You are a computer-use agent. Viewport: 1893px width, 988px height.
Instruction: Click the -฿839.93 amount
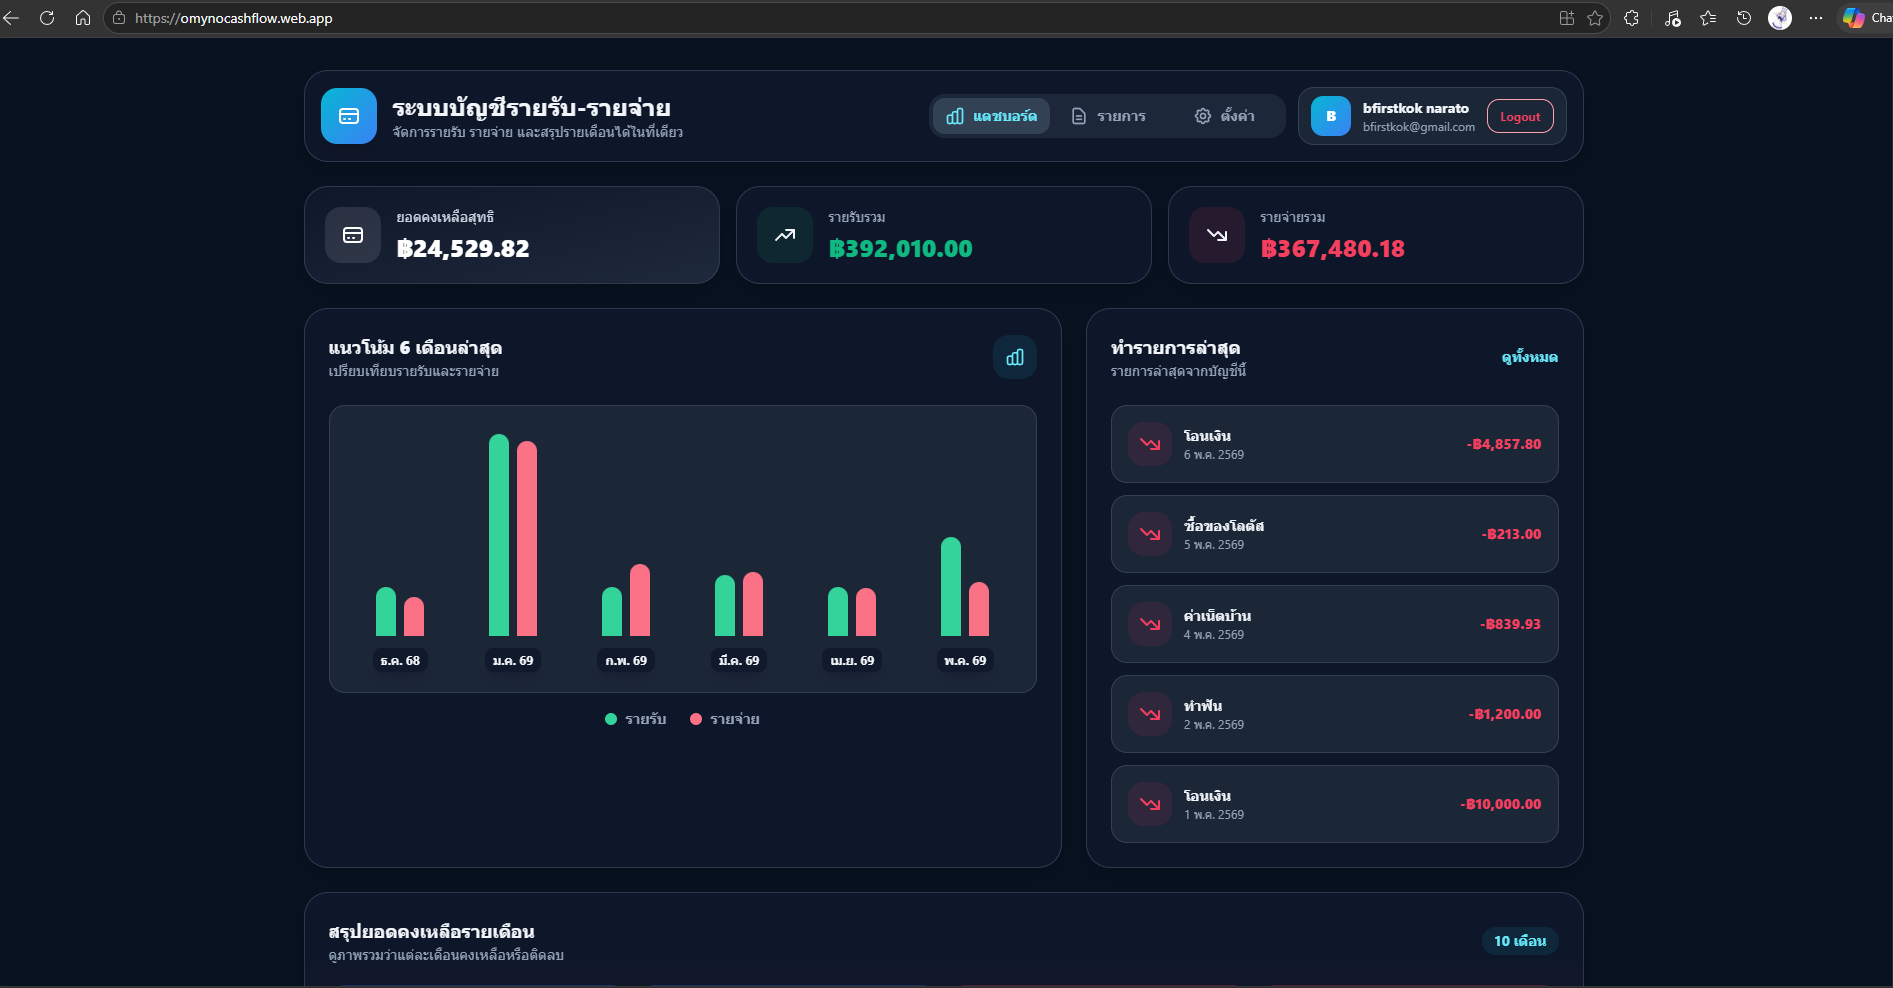click(1511, 624)
